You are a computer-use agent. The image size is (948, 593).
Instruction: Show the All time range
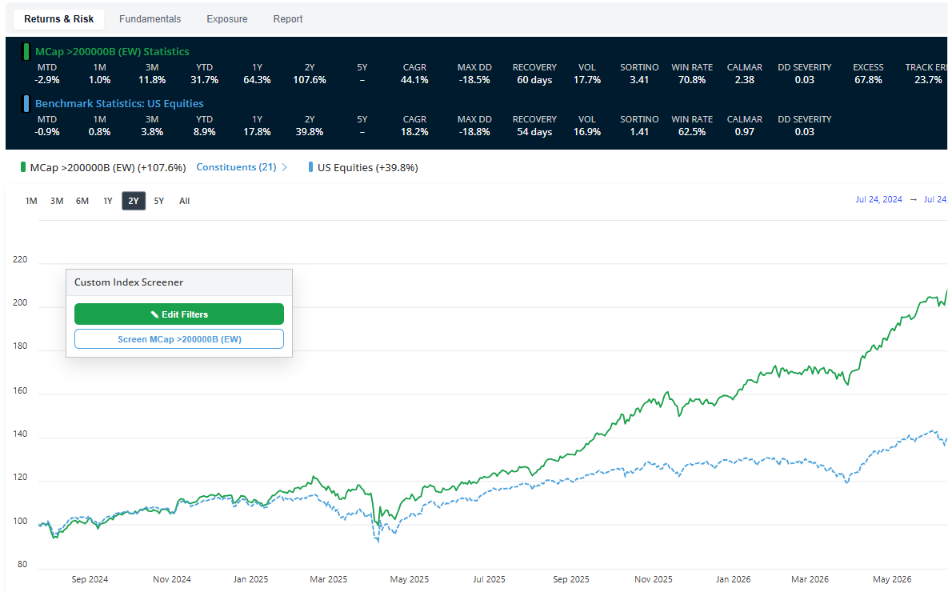click(184, 201)
